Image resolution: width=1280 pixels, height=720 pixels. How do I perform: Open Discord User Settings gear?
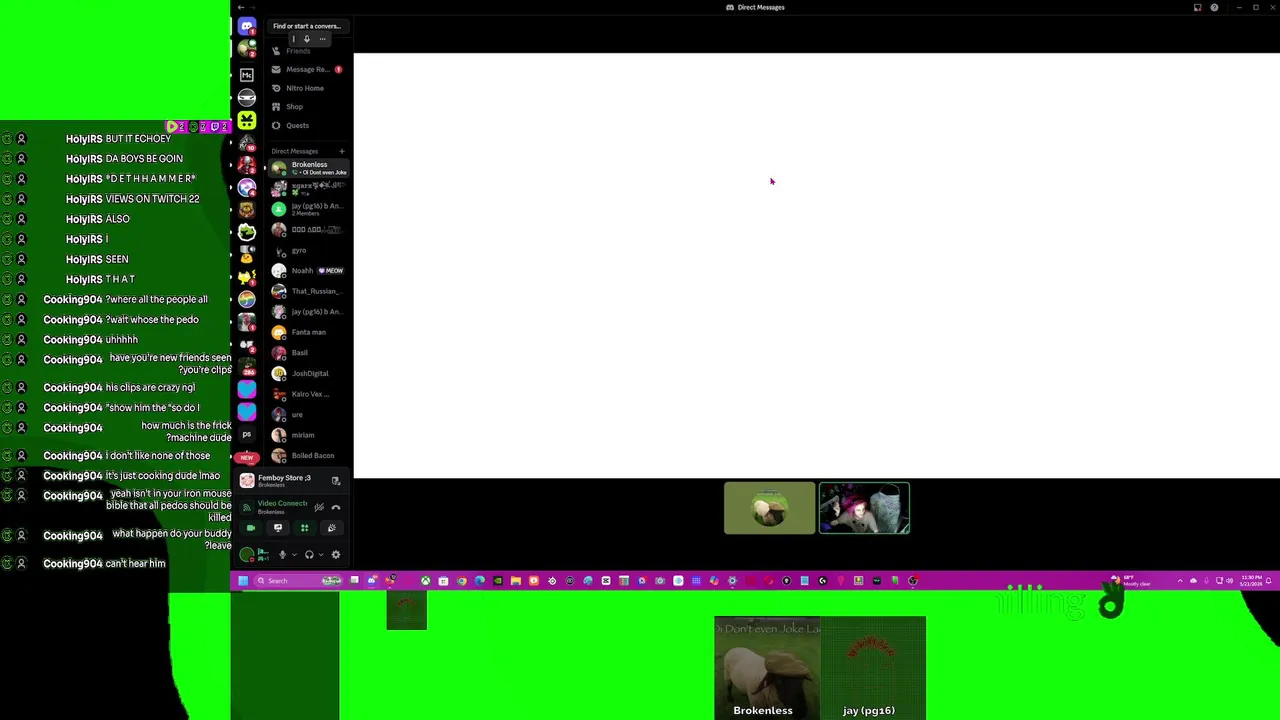[x=336, y=555]
